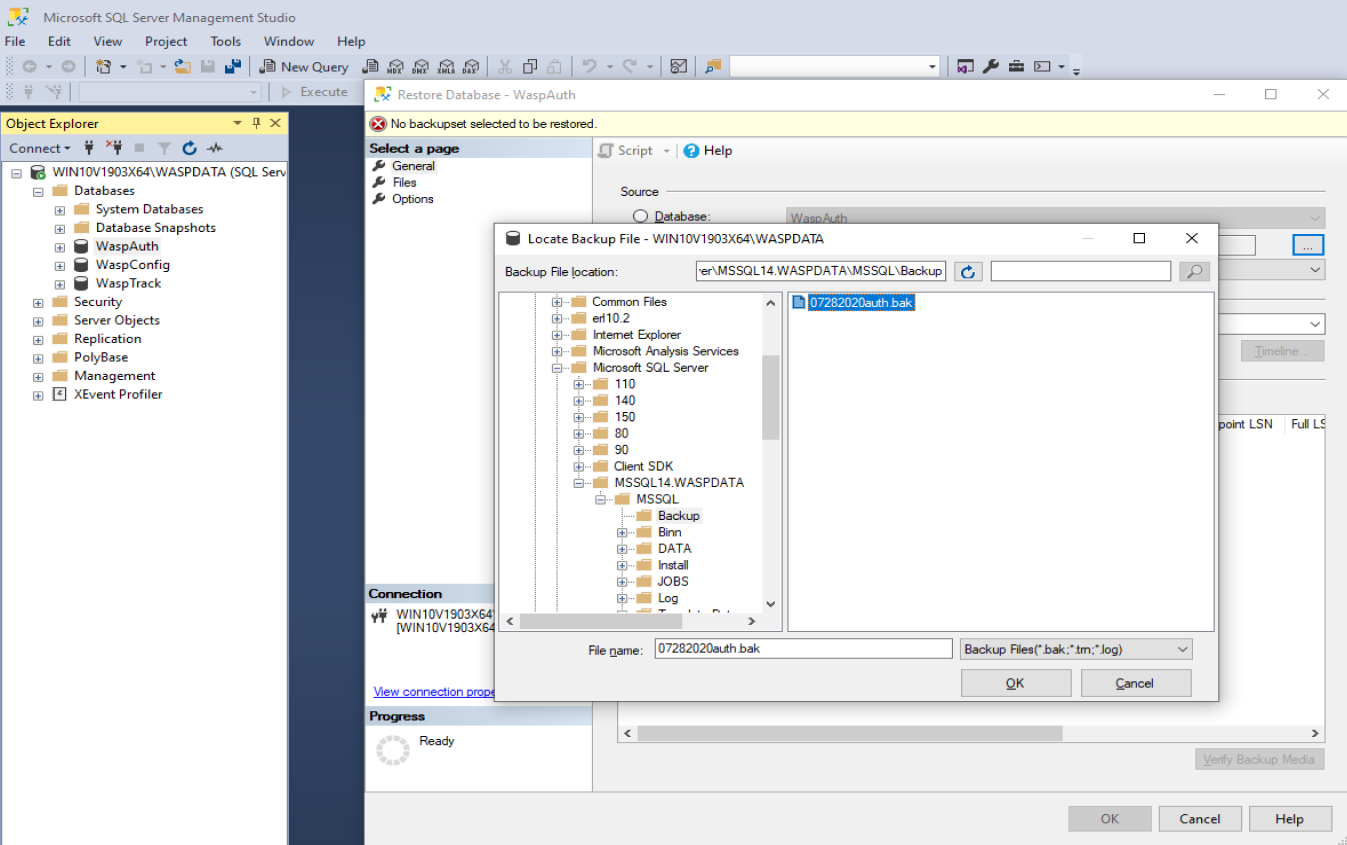1347x845 pixels.
Task: Click Cancel in Locate Backup File dialog
Action: (1136, 683)
